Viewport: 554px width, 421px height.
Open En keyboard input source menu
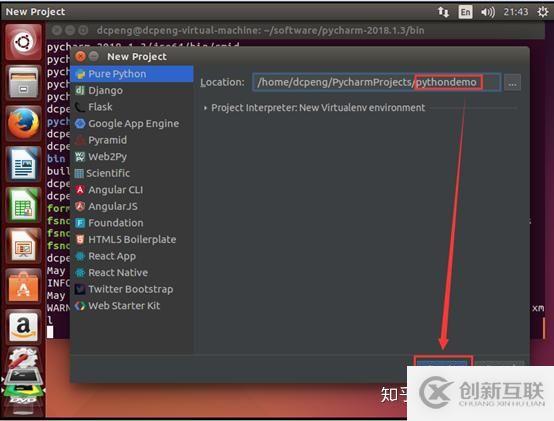coord(465,12)
